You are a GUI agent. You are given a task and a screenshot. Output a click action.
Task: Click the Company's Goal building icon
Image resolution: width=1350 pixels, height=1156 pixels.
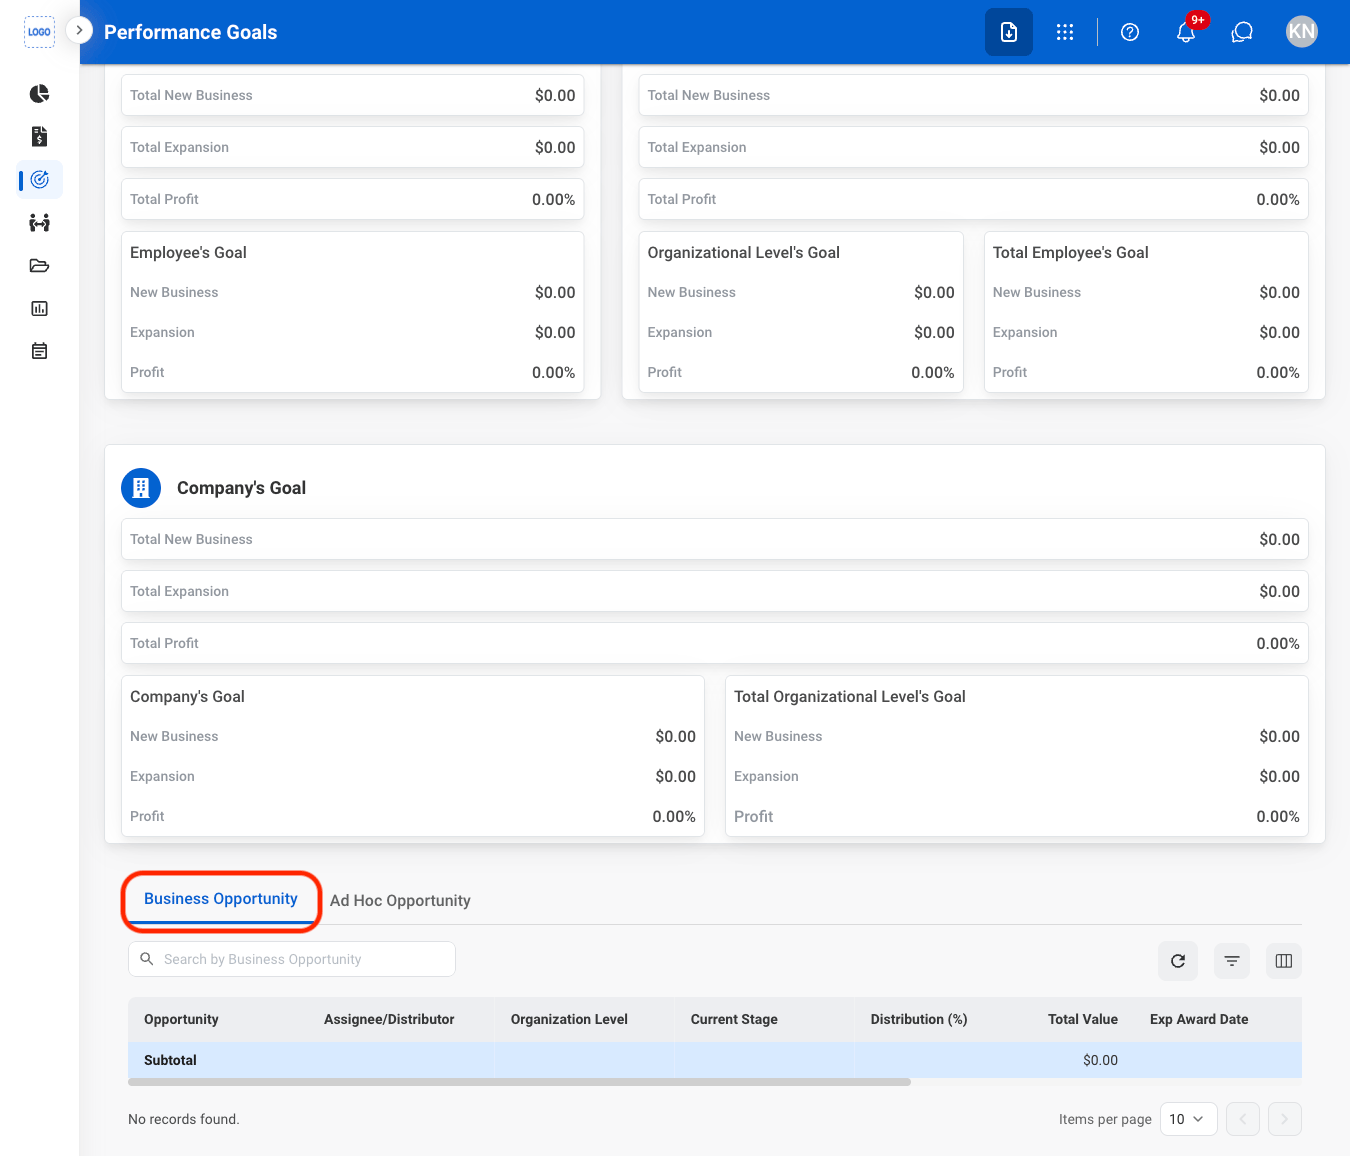coord(141,488)
